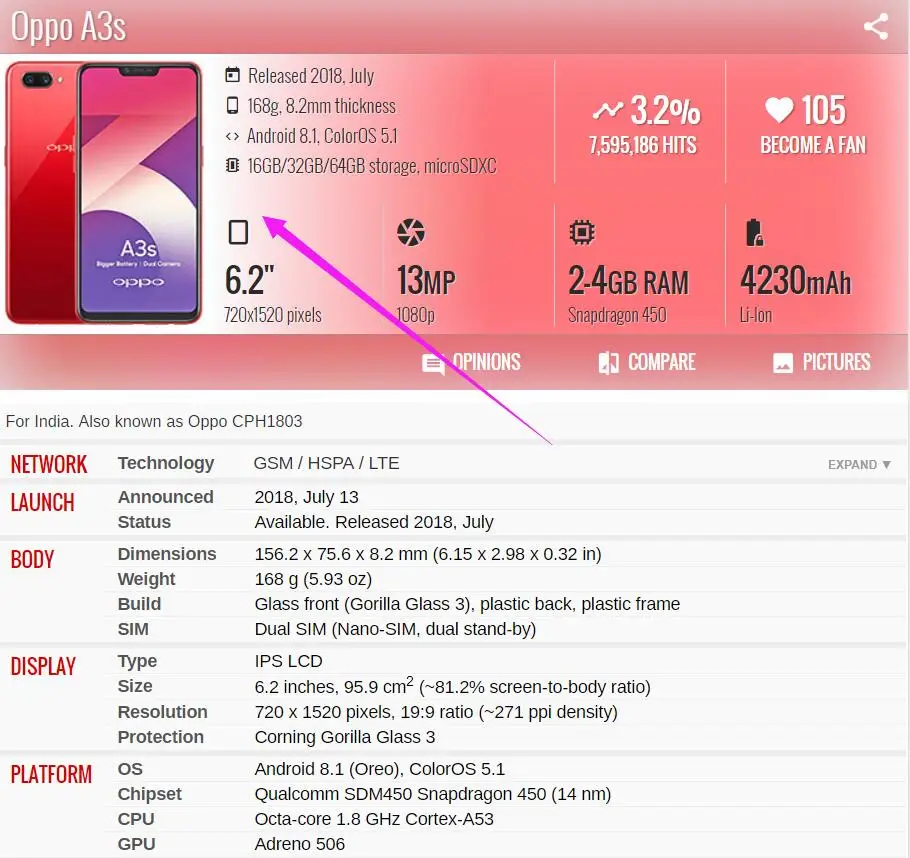Image resolution: width=910 pixels, height=858 pixels.
Task: Click the Compare phones icon
Action: pos(608,363)
